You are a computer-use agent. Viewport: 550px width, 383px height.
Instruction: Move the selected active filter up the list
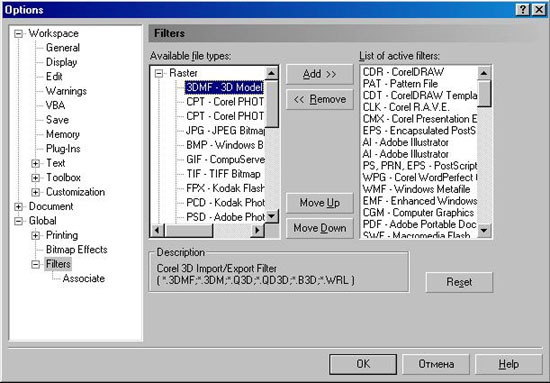pyautogui.click(x=320, y=203)
